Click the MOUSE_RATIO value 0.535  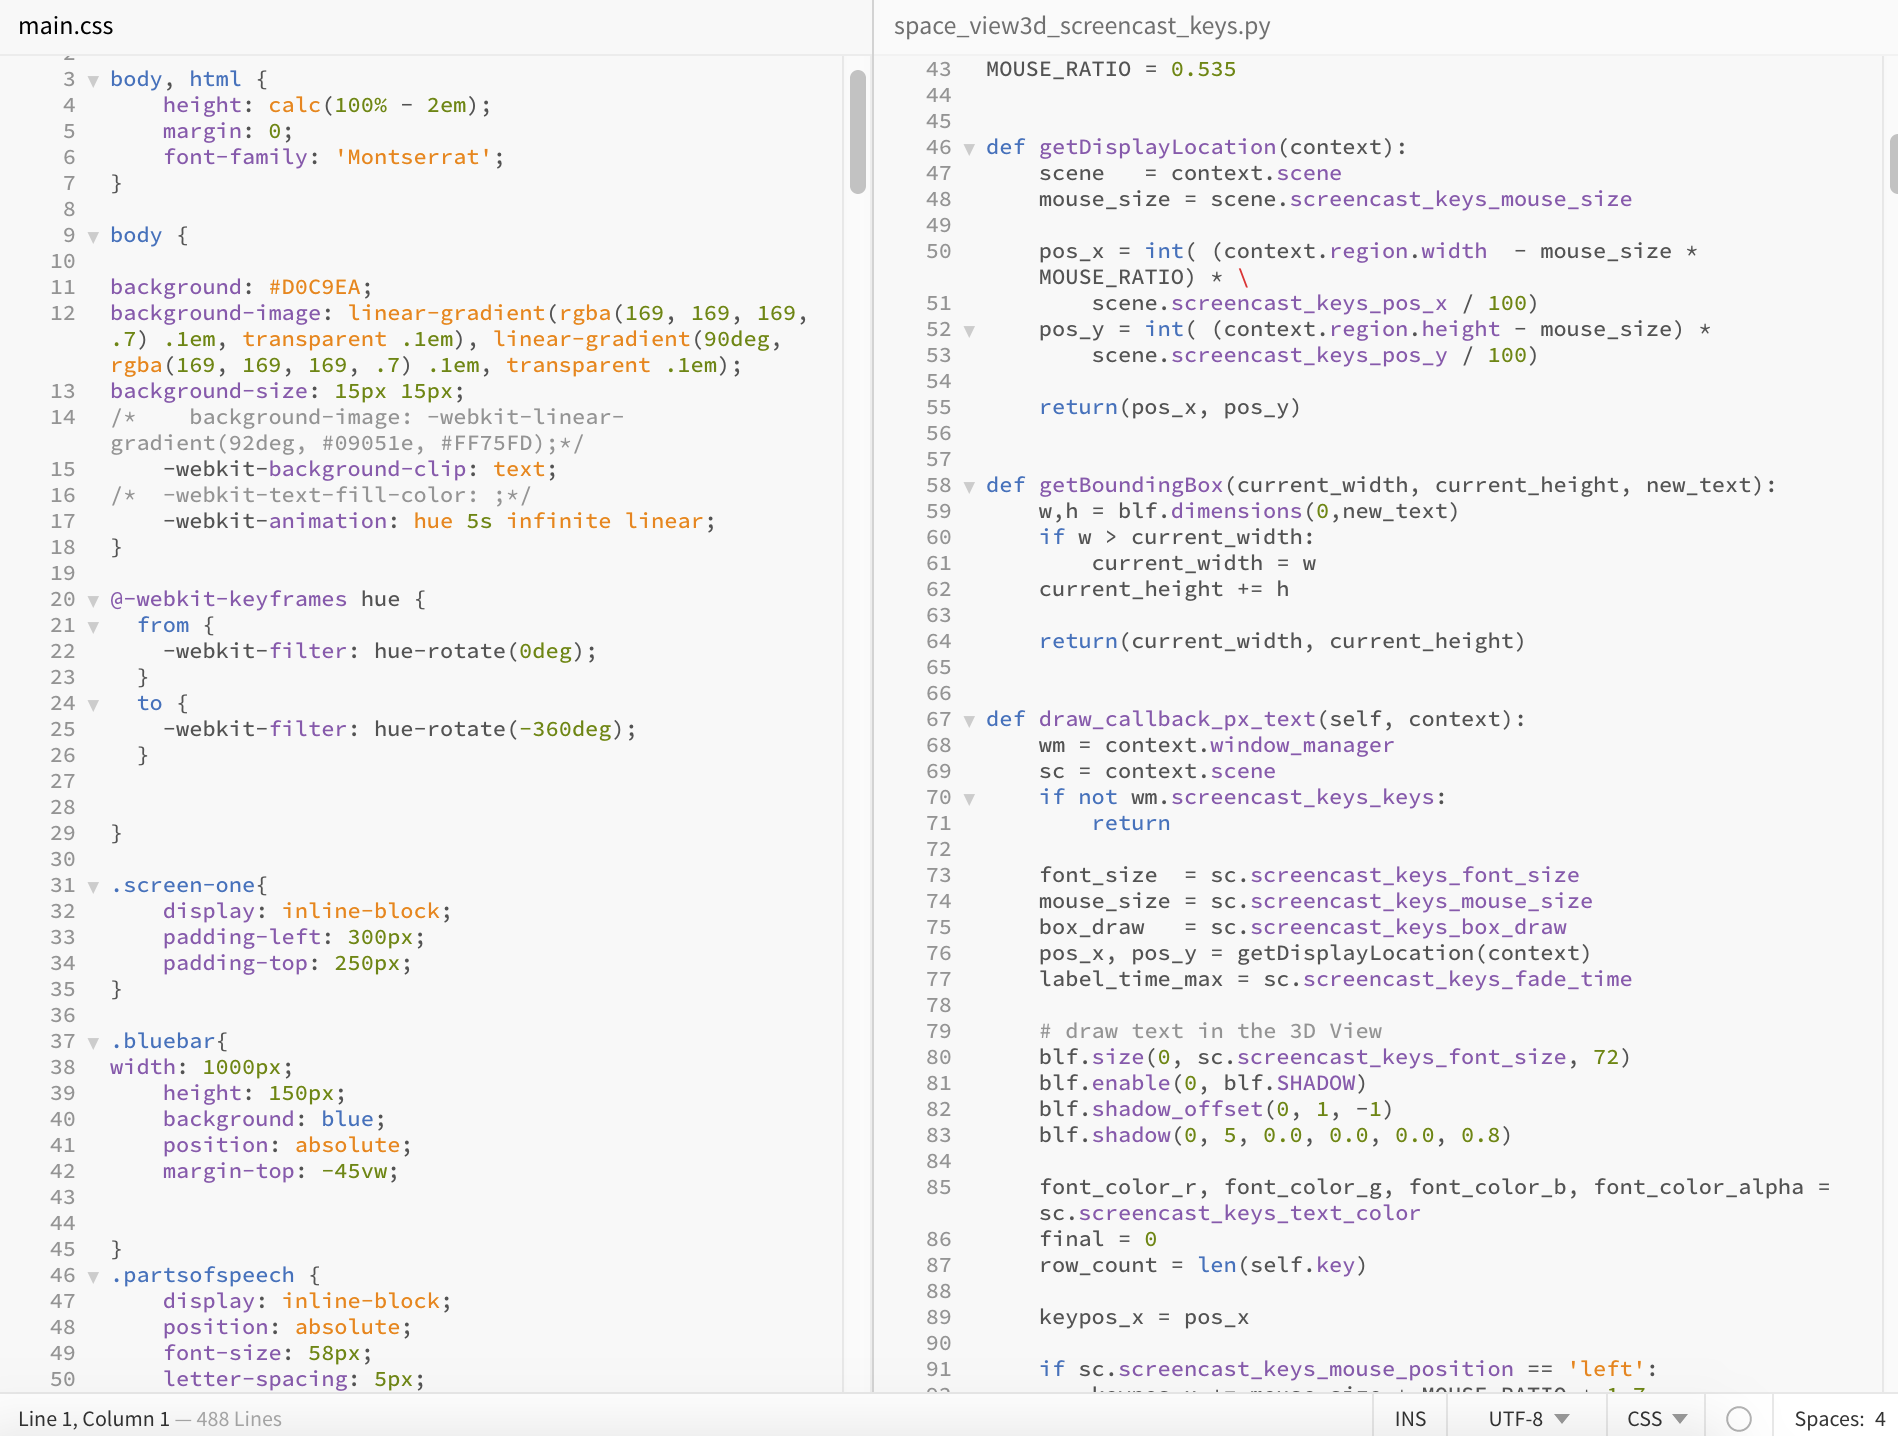tap(1203, 69)
